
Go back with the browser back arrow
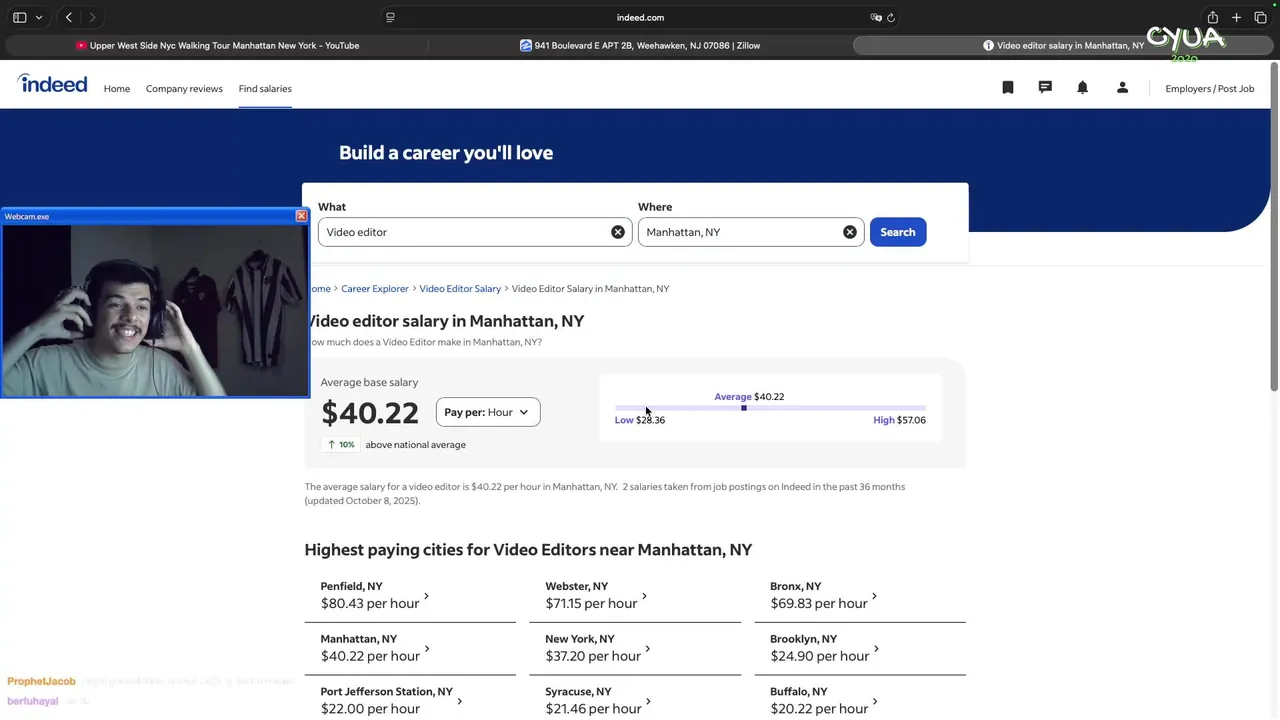pyautogui.click(x=69, y=17)
